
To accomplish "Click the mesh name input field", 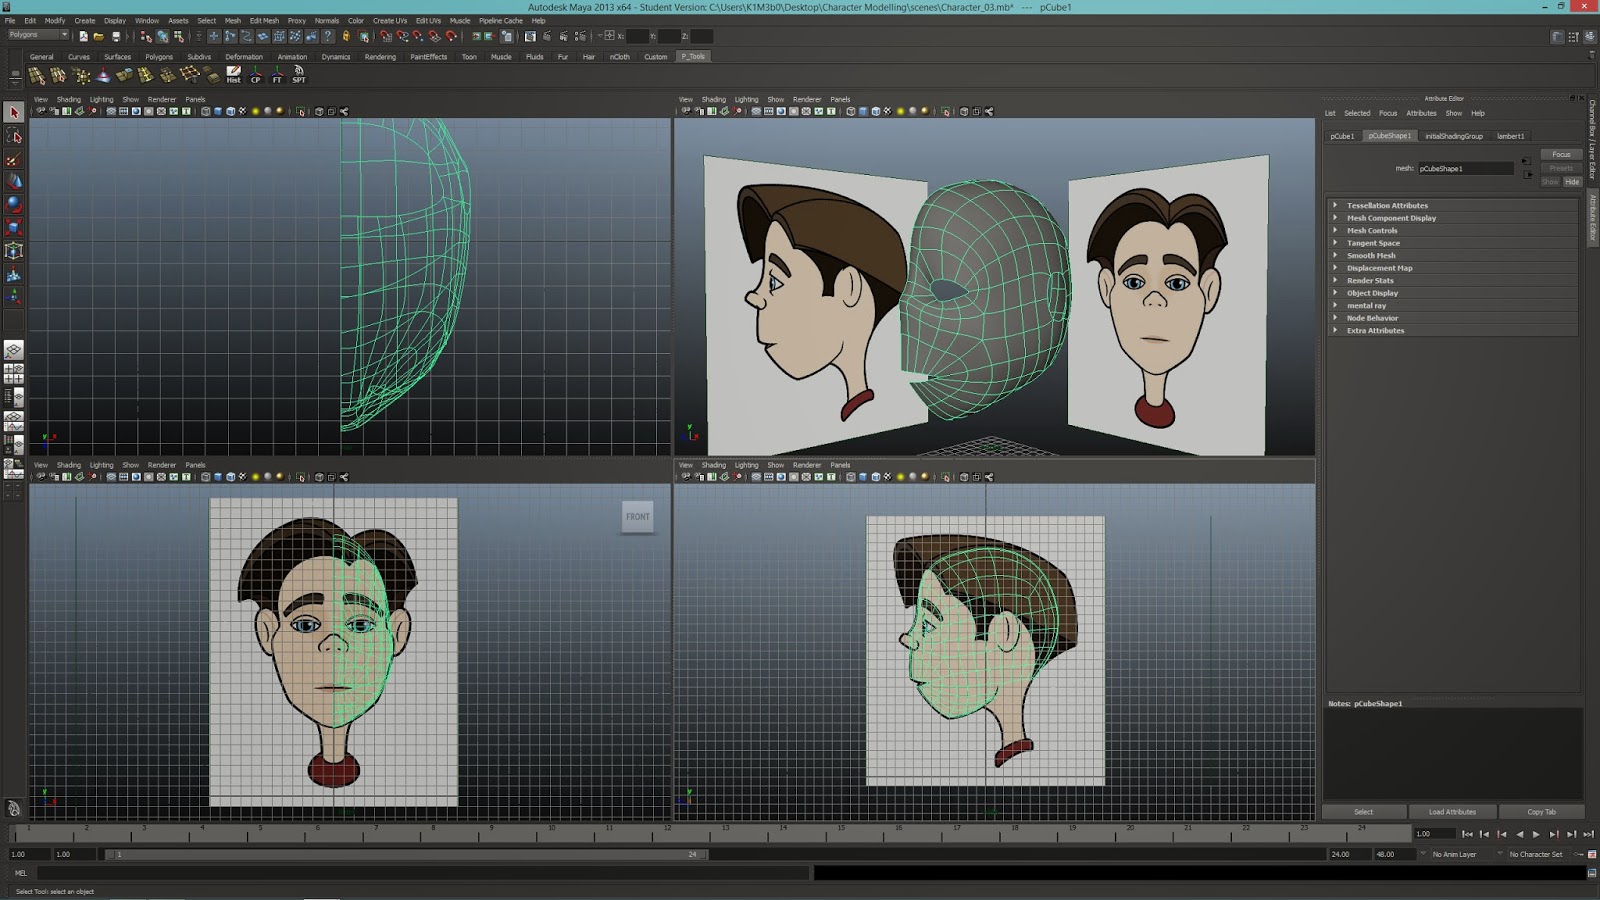I will pyautogui.click(x=1465, y=168).
